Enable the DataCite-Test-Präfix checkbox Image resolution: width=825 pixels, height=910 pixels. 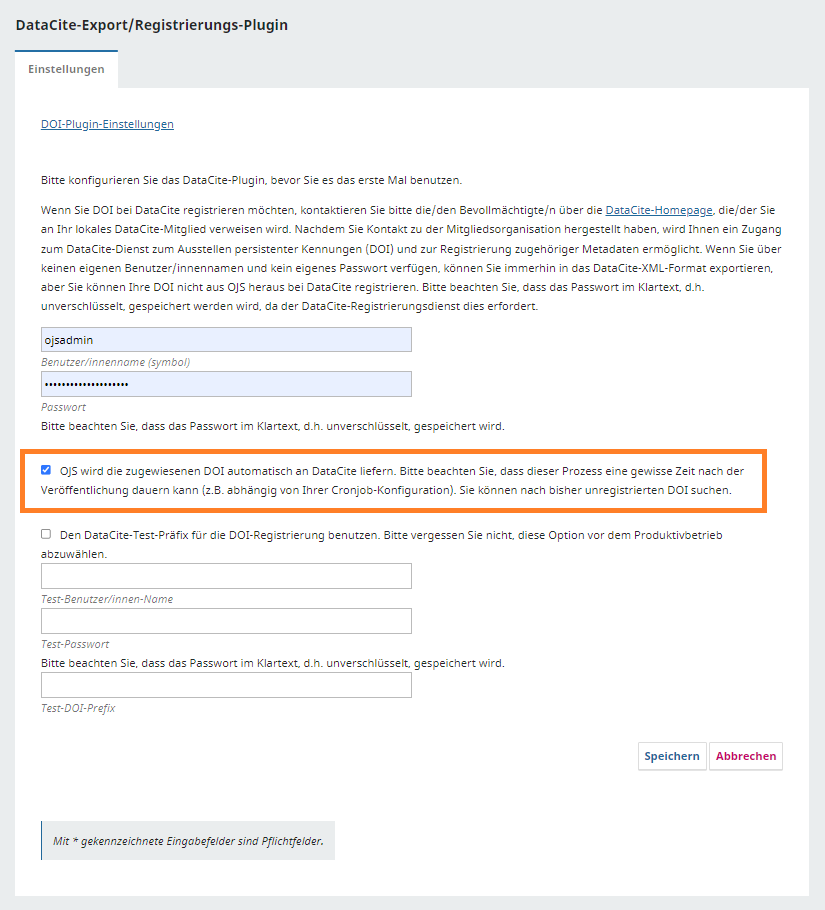coord(46,535)
